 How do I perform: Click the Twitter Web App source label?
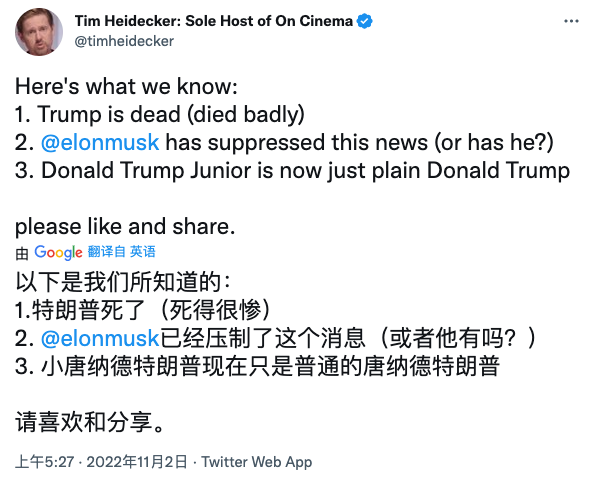click(x=257, y=462)
